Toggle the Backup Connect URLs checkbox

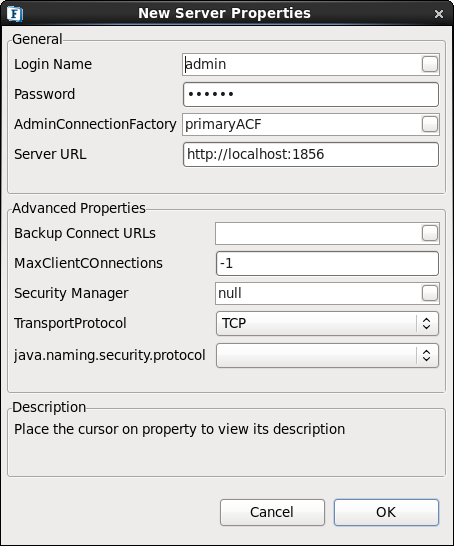tap(430, 233)
